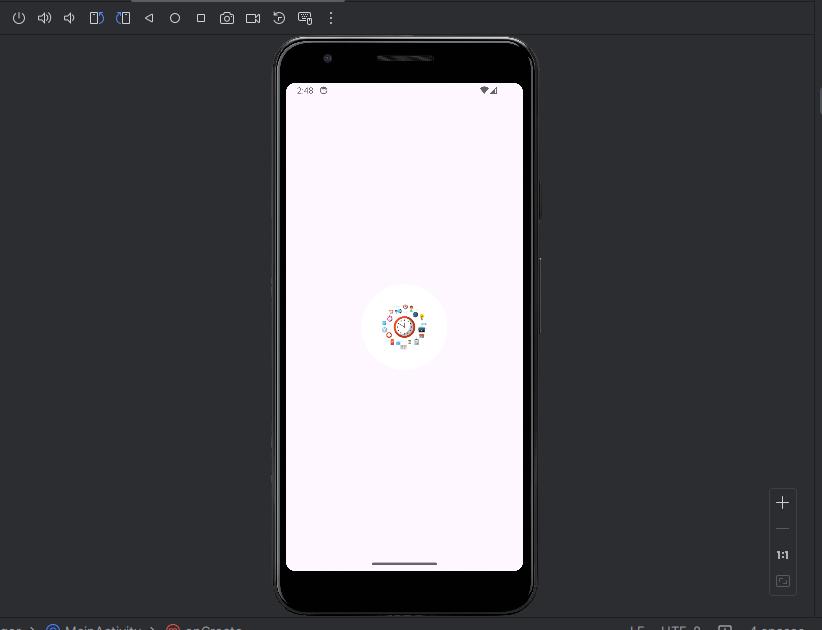Tap the Wi-Fi signal icon in phone status bar

(484, 90)
